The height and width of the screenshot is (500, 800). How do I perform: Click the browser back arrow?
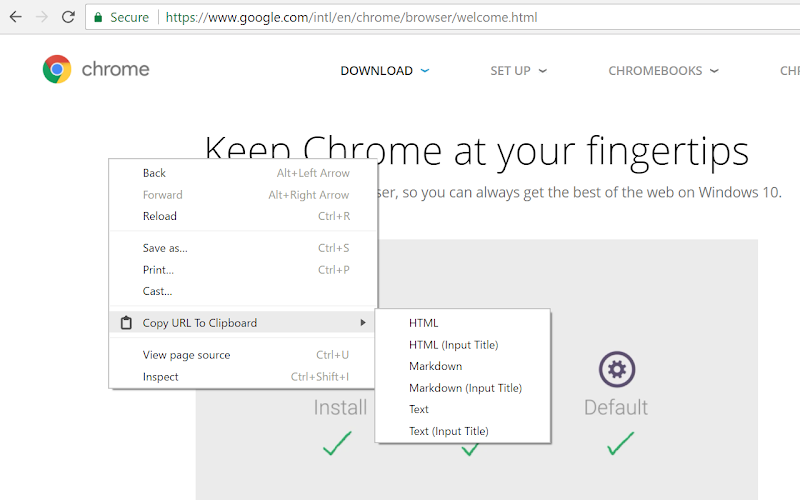(16, 17)
